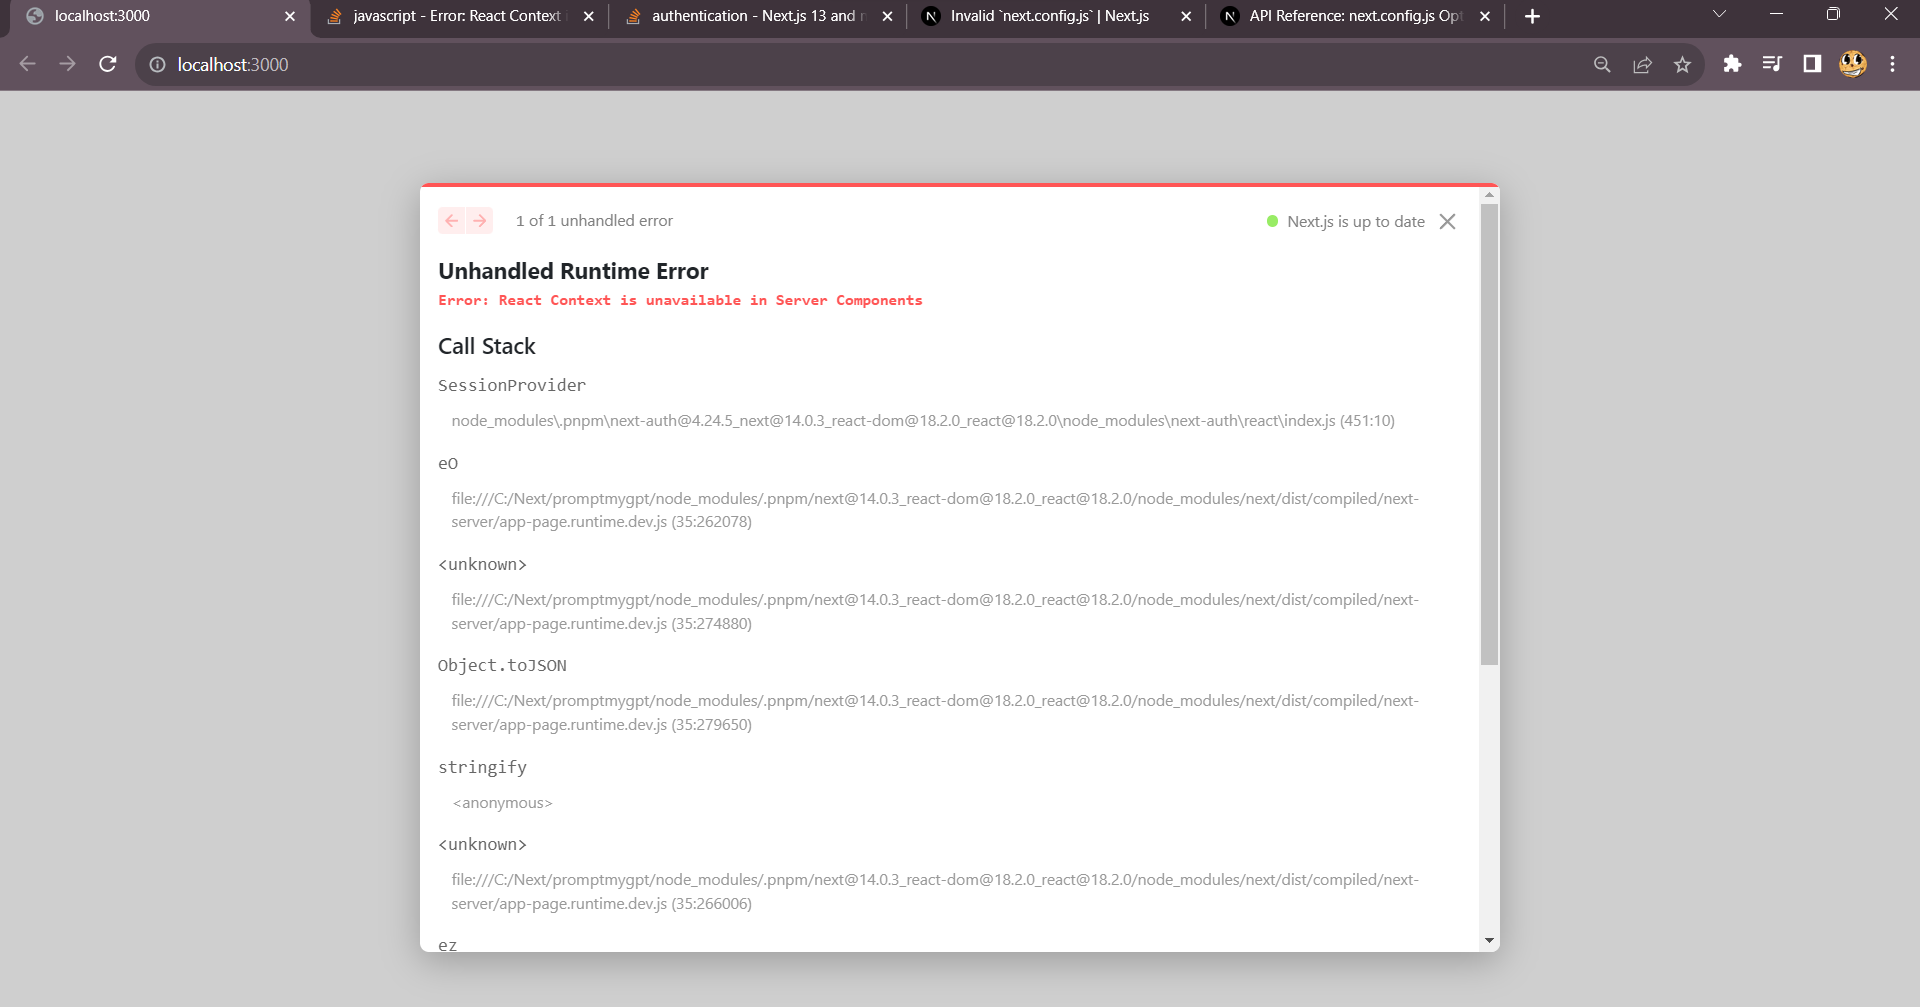
Task: Click the previous error arrow
Action: [x=452, y=220]
